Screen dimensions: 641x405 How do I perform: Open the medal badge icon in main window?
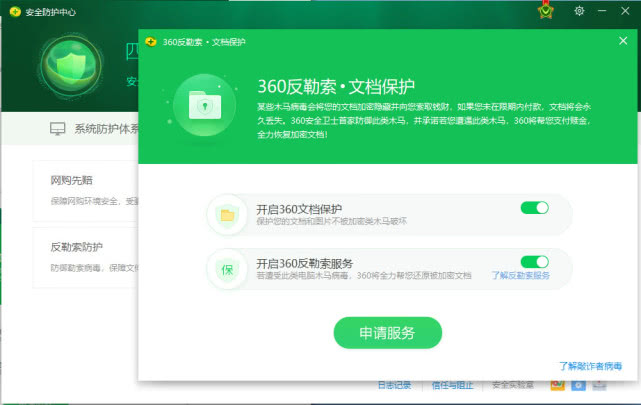tap(545, 11)
